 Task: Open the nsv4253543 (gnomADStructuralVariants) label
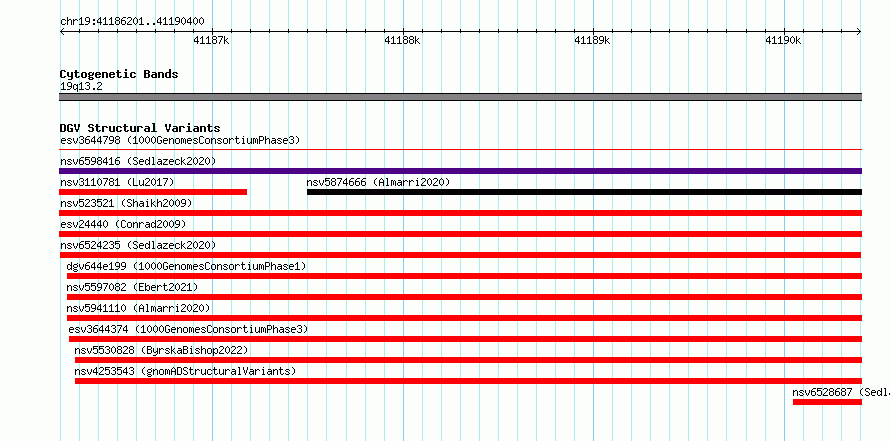point(185,371)
